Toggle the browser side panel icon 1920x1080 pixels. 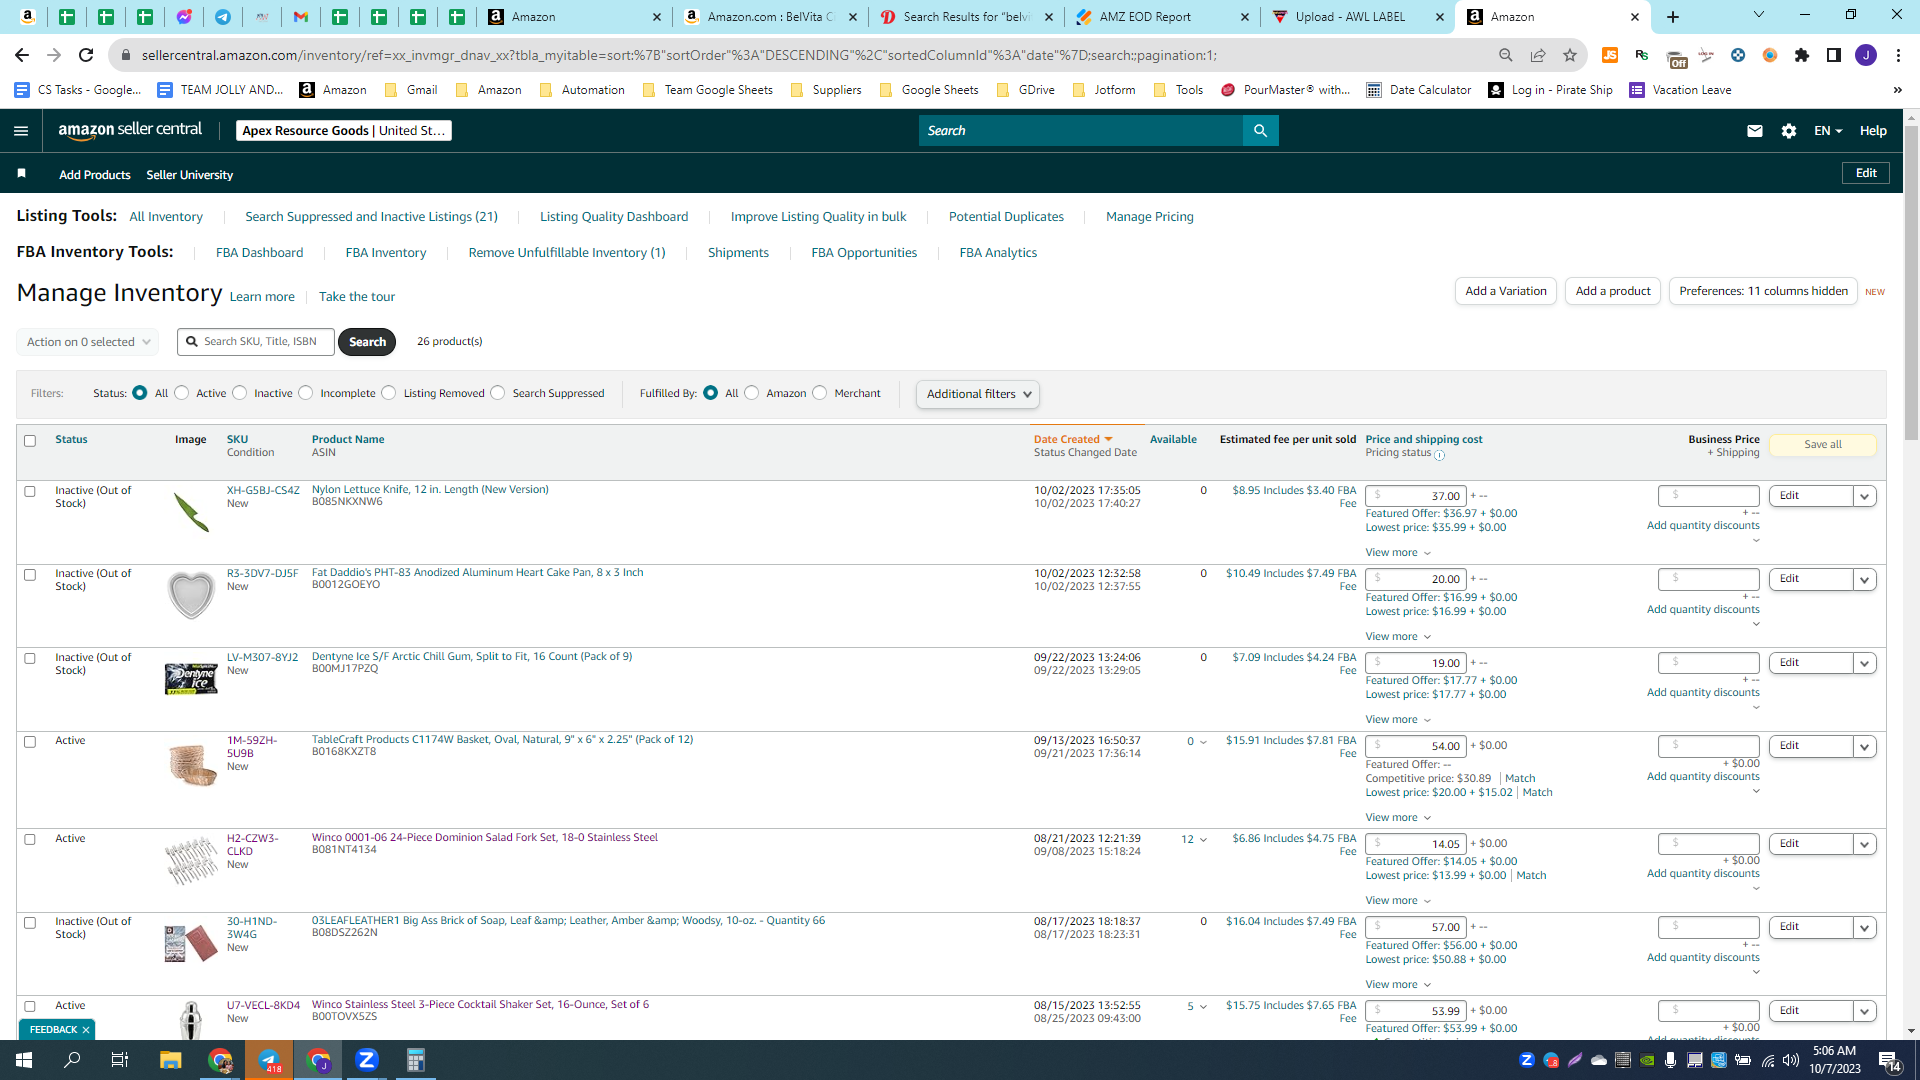point(1834,55)
